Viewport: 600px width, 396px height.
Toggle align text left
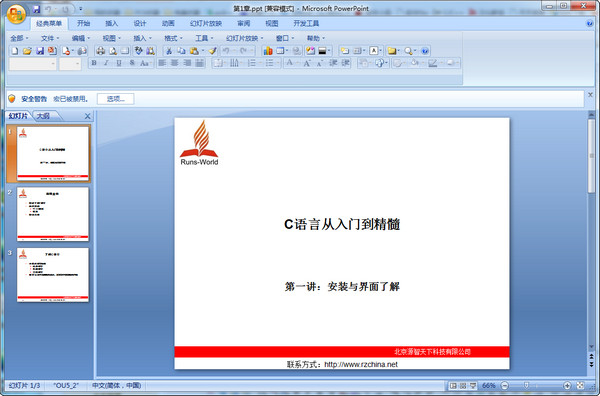click(x=162, y=63)
